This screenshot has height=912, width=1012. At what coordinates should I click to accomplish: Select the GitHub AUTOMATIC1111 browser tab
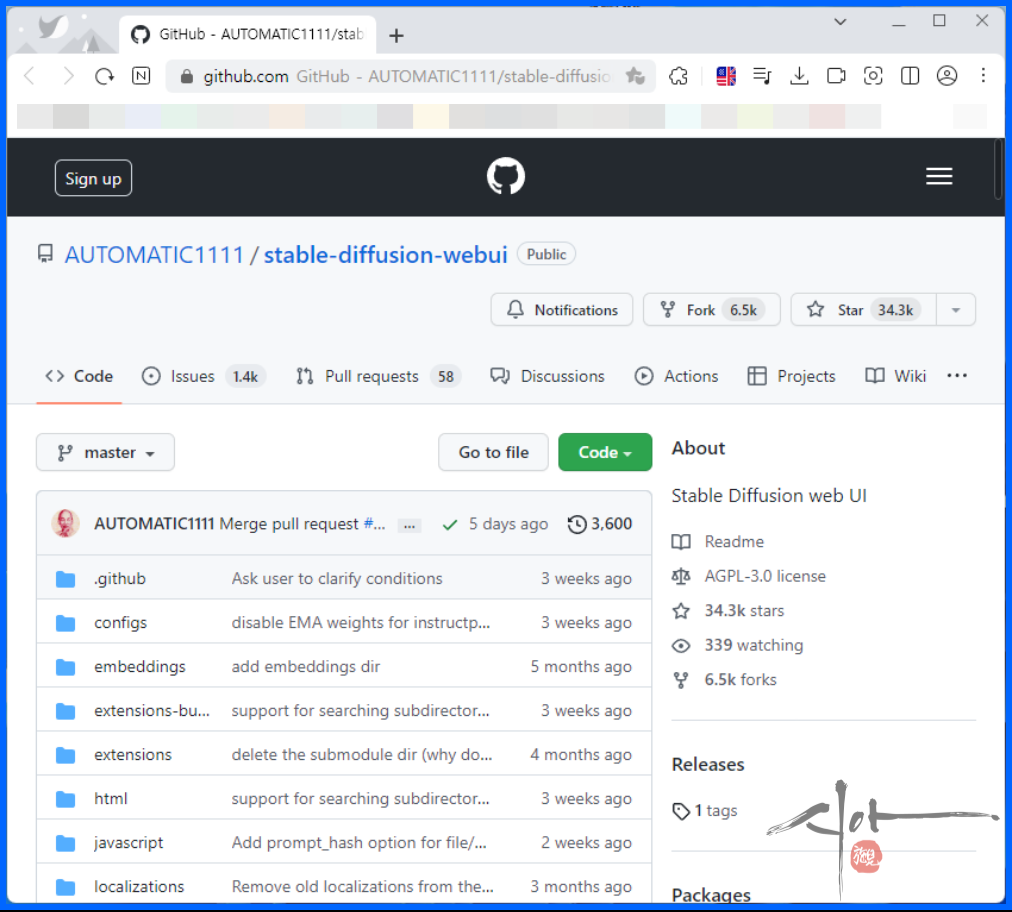pyautogui.click(x=248, y=35)
